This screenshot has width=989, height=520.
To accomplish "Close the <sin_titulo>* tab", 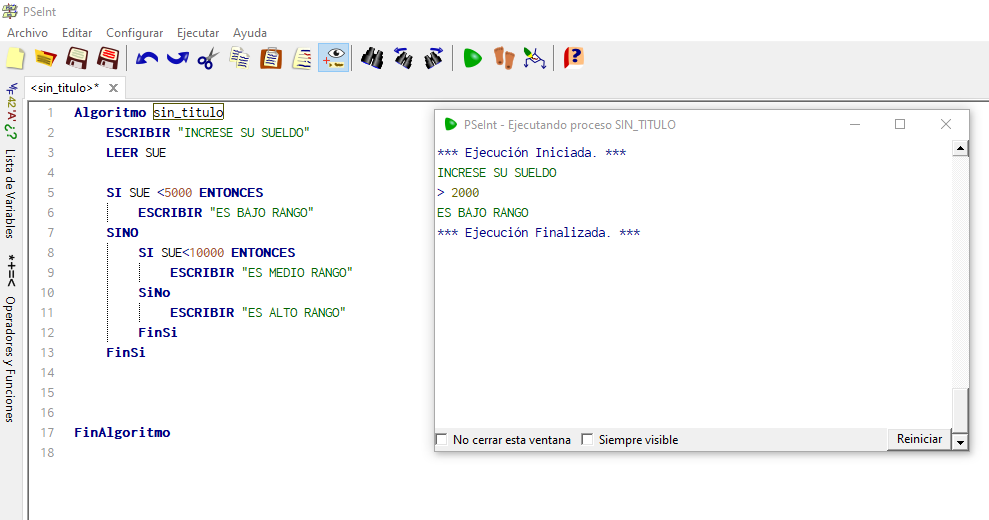I will (114, 88).
